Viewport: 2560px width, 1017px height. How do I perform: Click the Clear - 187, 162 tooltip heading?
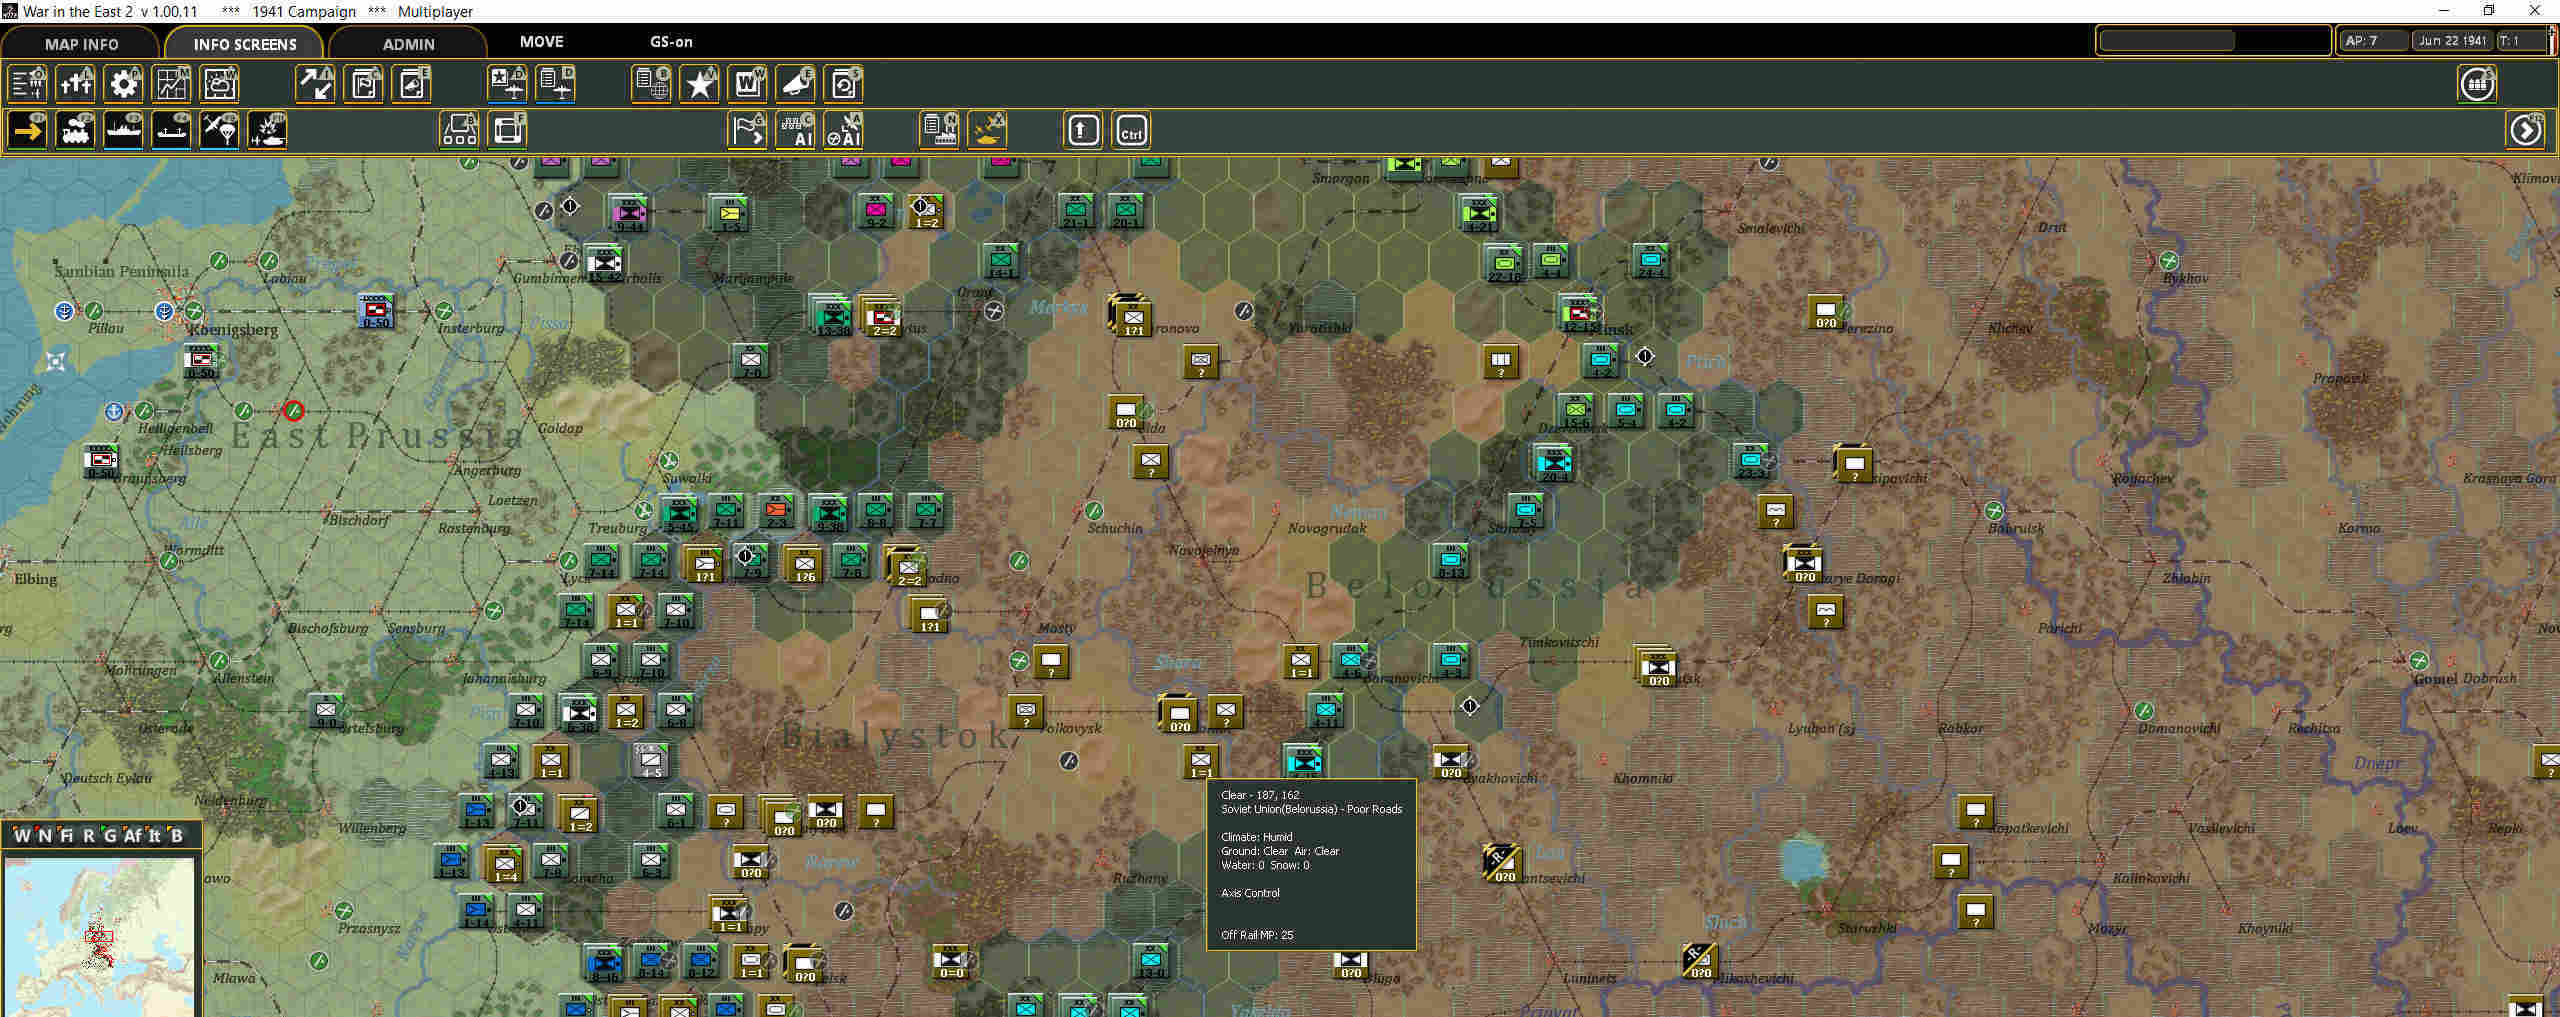coord(1260,795)
